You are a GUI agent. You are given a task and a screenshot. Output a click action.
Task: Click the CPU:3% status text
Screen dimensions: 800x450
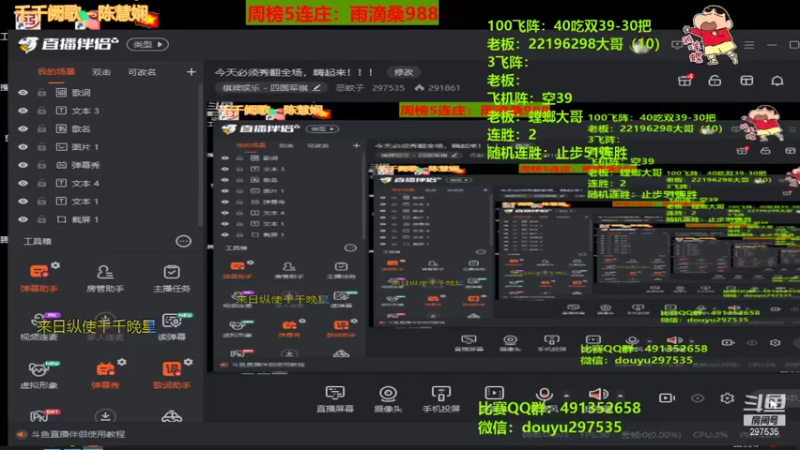710,435
